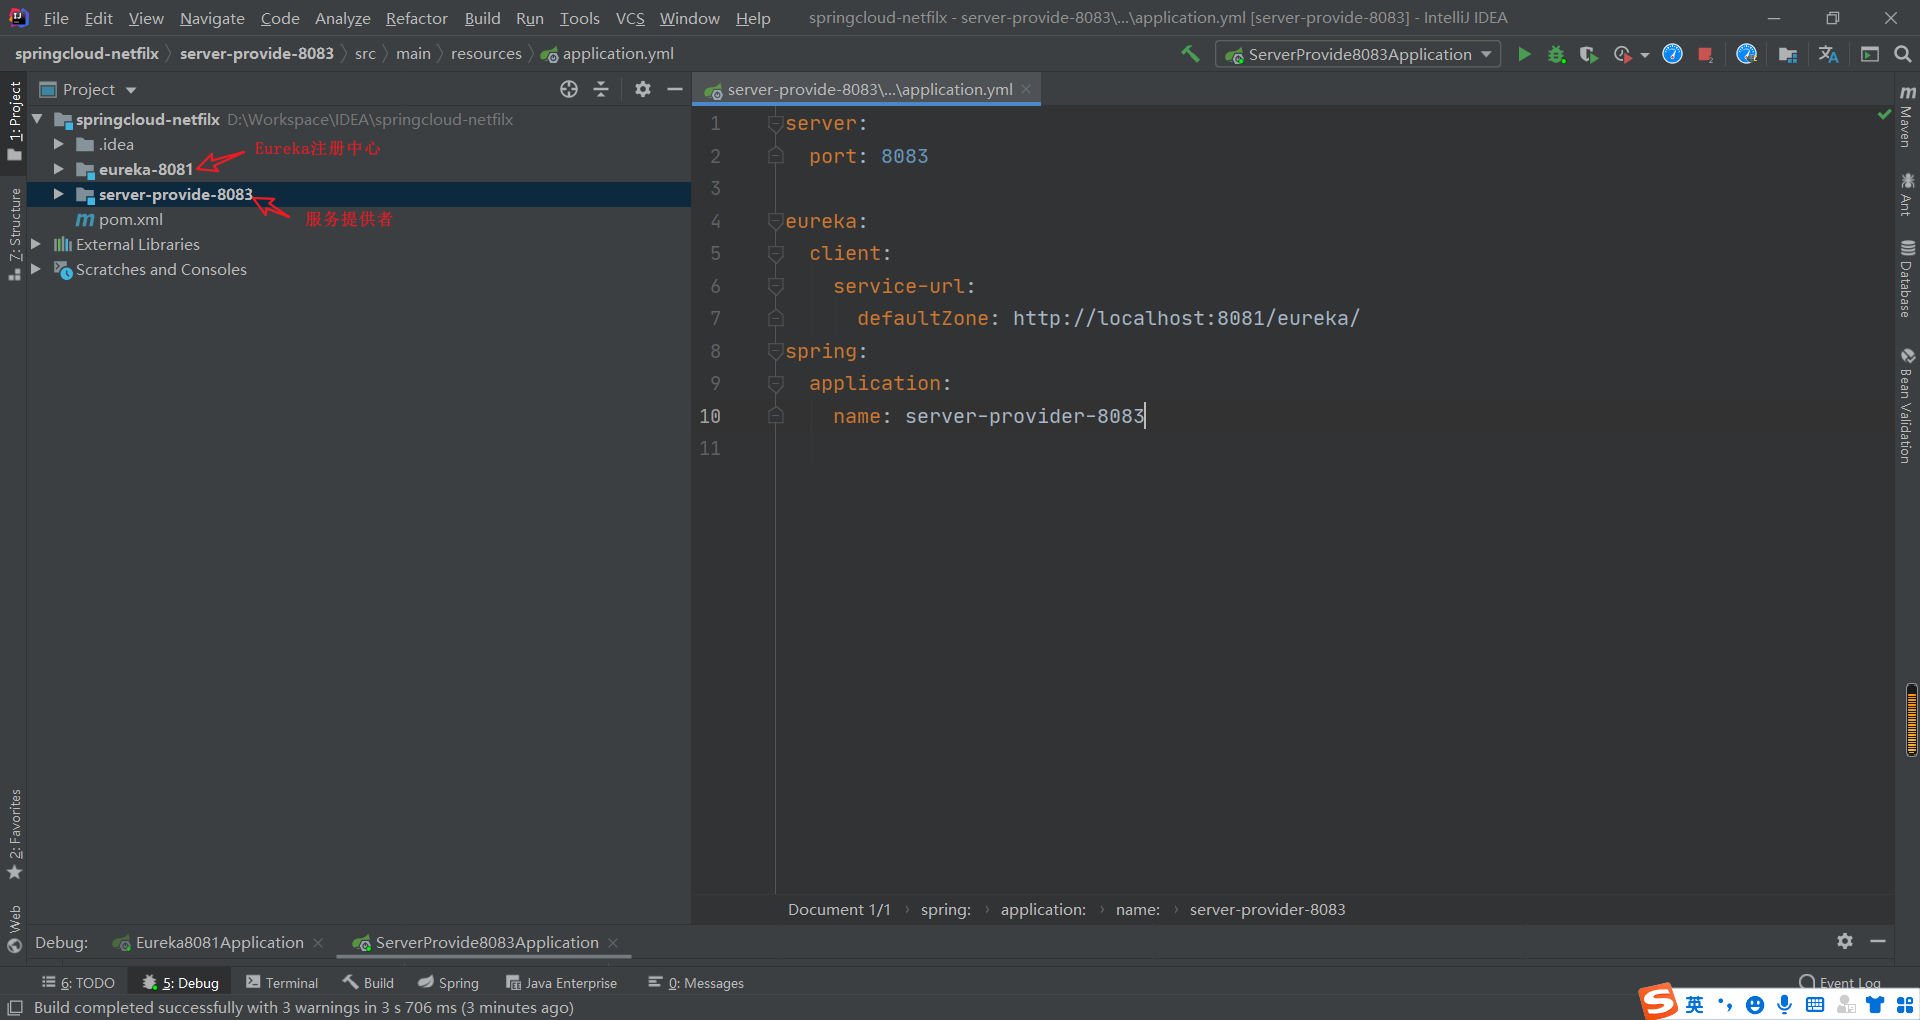Expand the .idea folder
This screenshot has height=1020, width=1920.
click(59, 144)
